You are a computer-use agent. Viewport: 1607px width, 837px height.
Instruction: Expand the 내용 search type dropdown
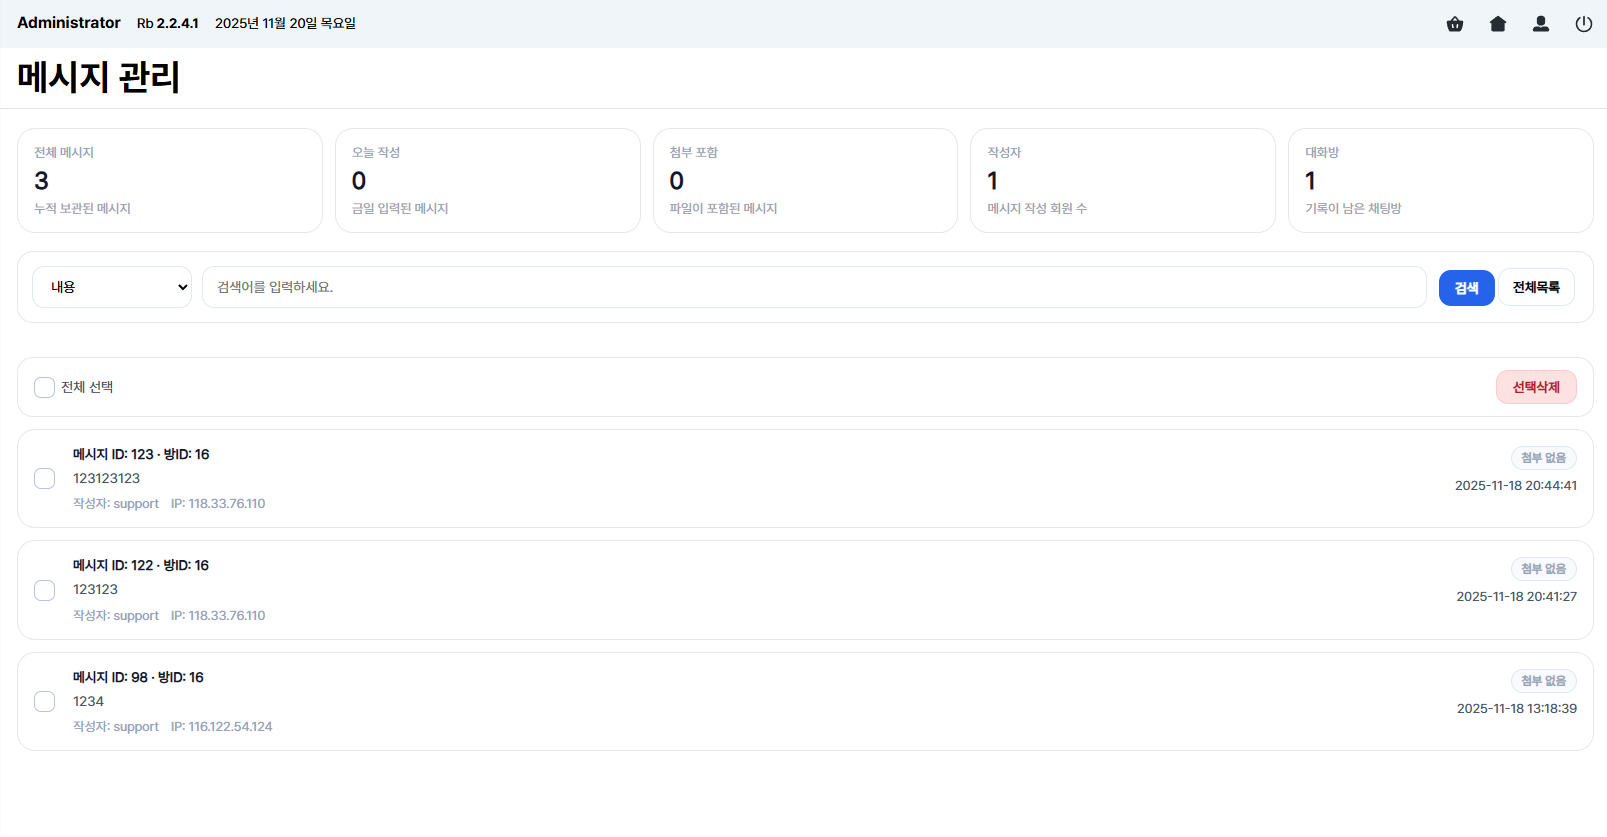pyautogui.click(x=112, y=287)
